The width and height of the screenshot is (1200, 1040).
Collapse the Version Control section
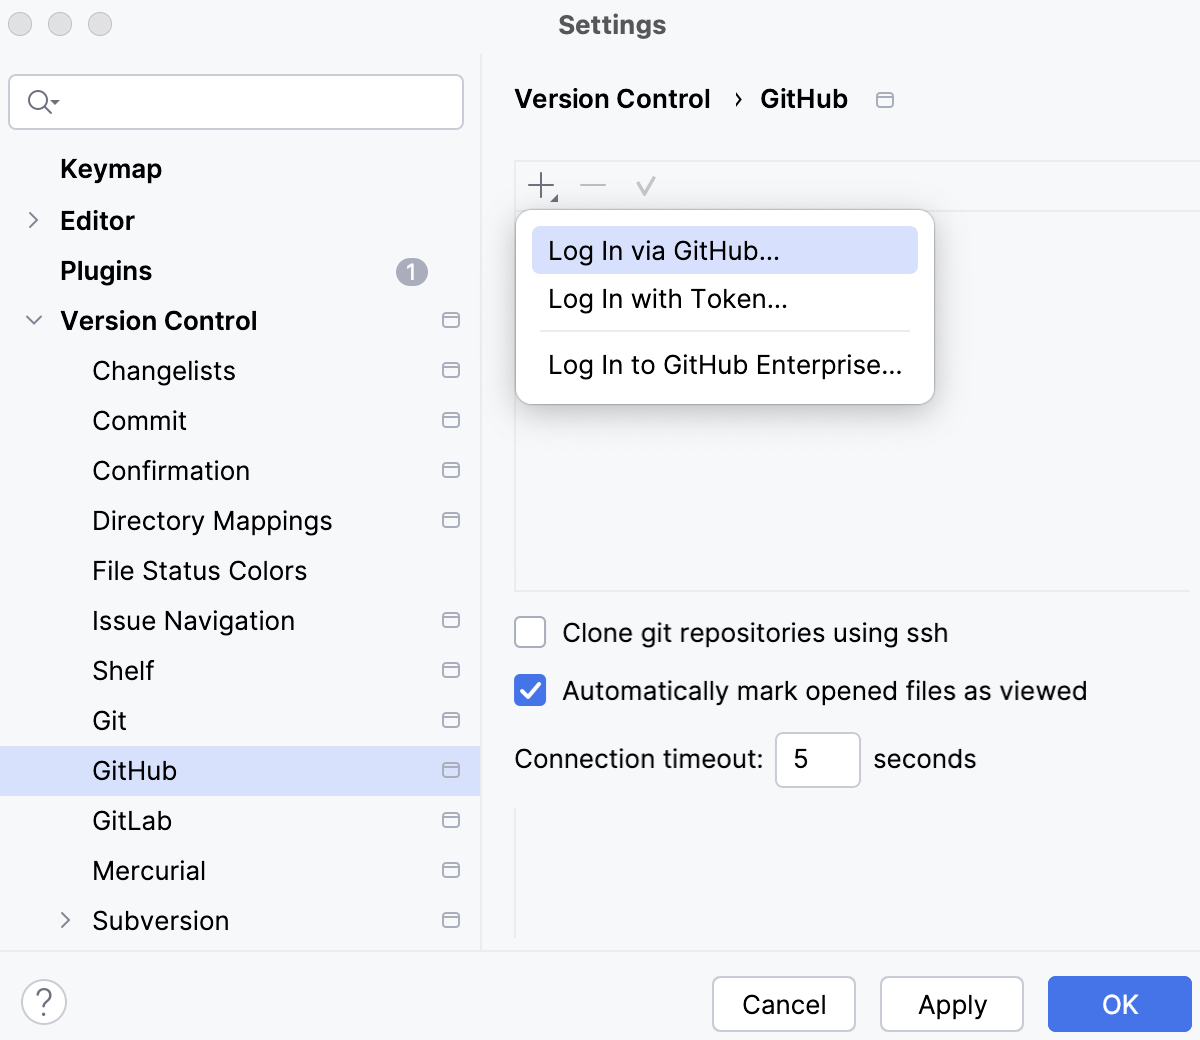[x=35, y=320]
